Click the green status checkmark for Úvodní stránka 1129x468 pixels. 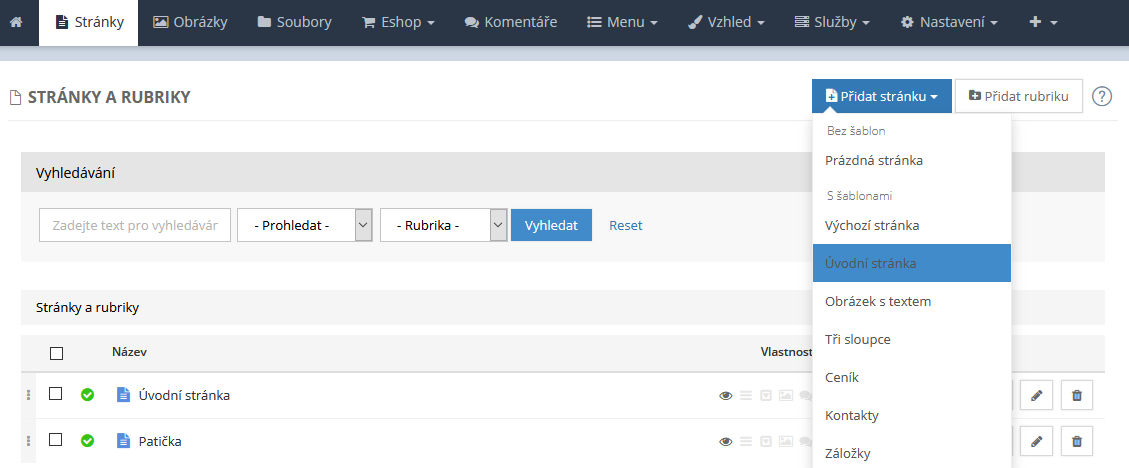(x=88, y=395)
